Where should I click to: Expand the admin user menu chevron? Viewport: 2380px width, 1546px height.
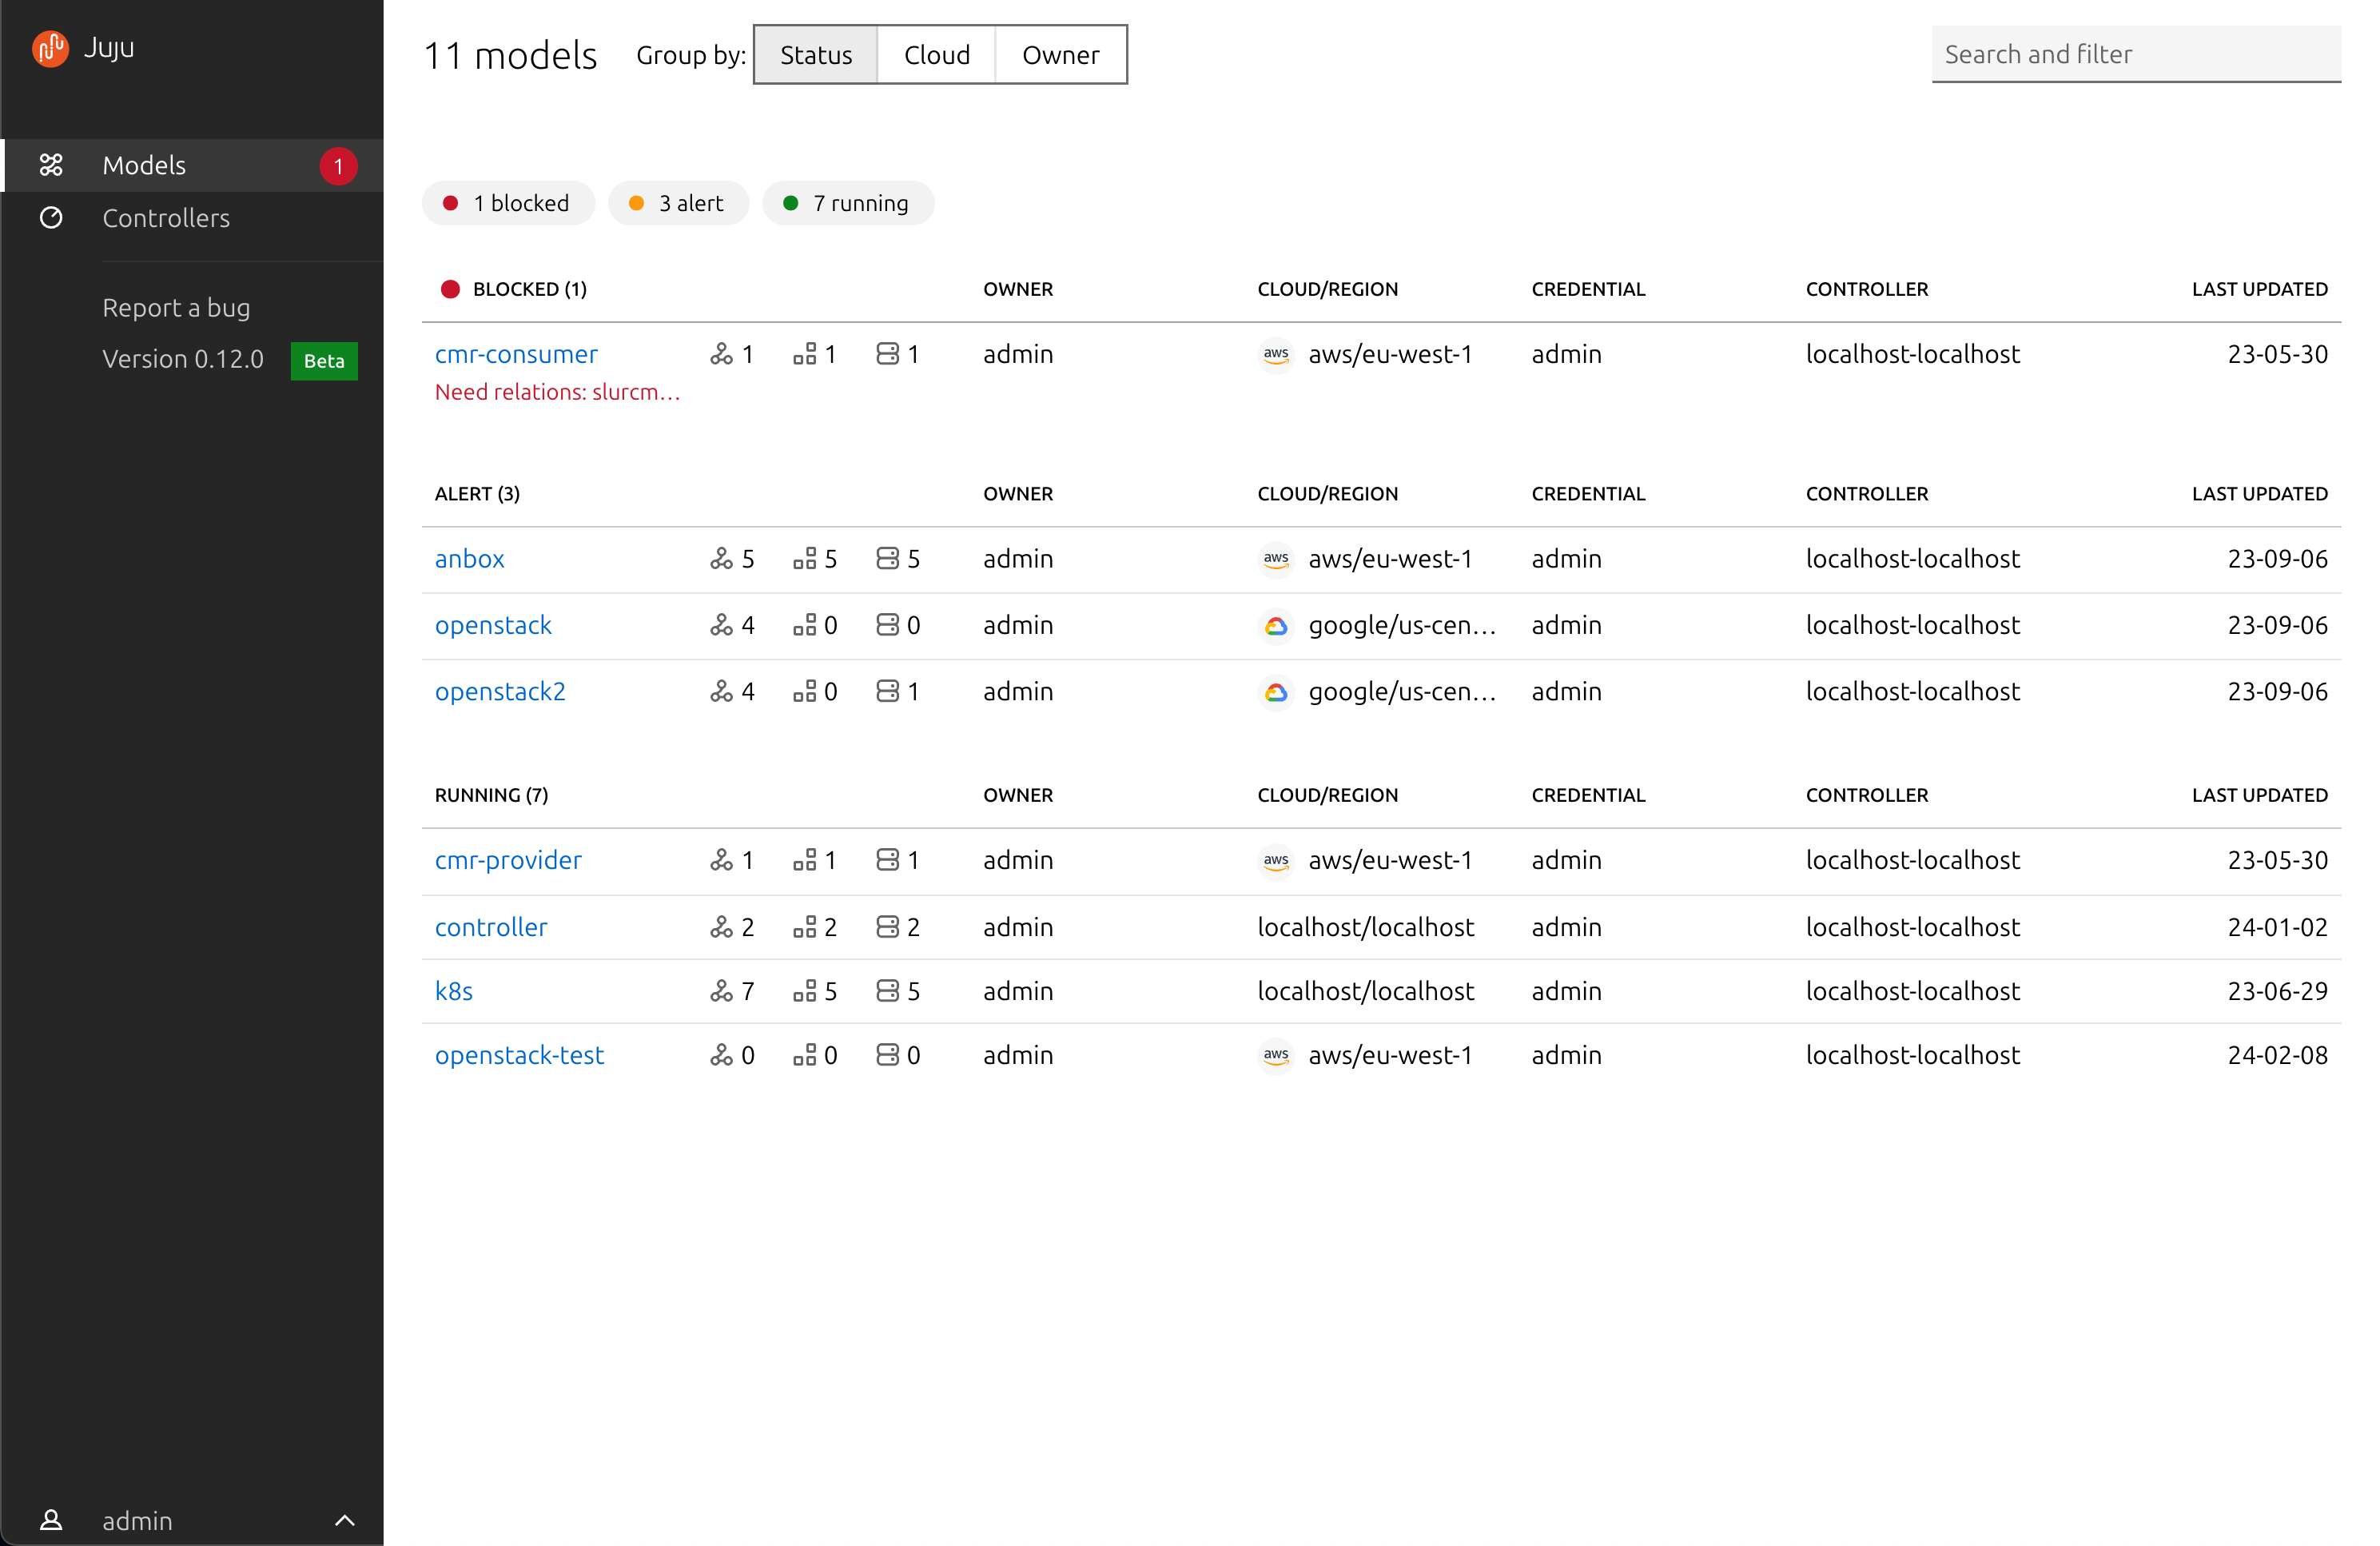click(344, 1520)
